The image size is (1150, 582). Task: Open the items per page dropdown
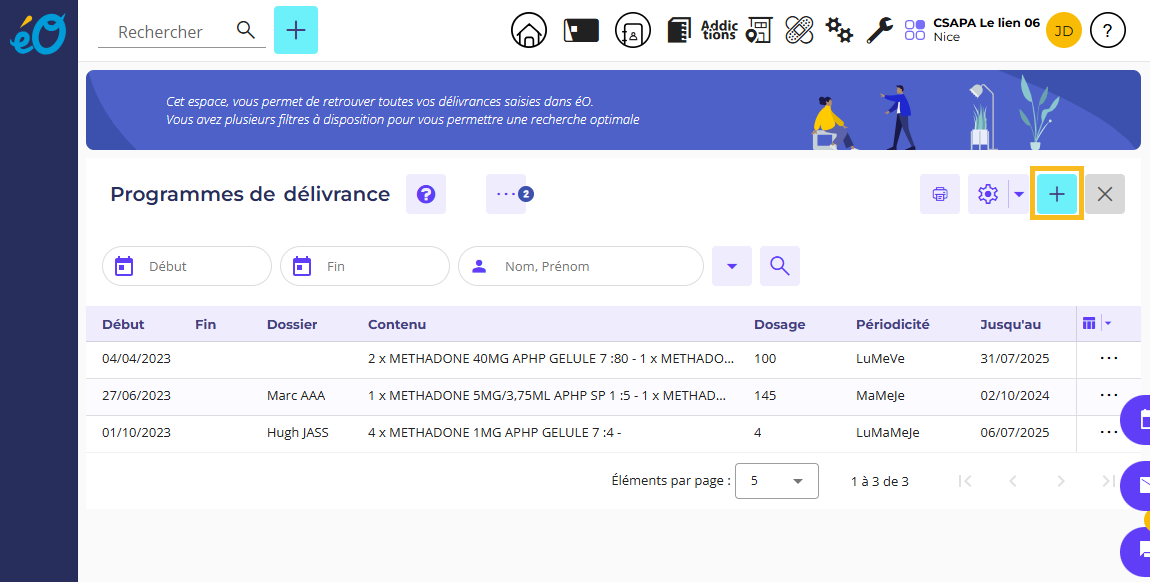777,481
